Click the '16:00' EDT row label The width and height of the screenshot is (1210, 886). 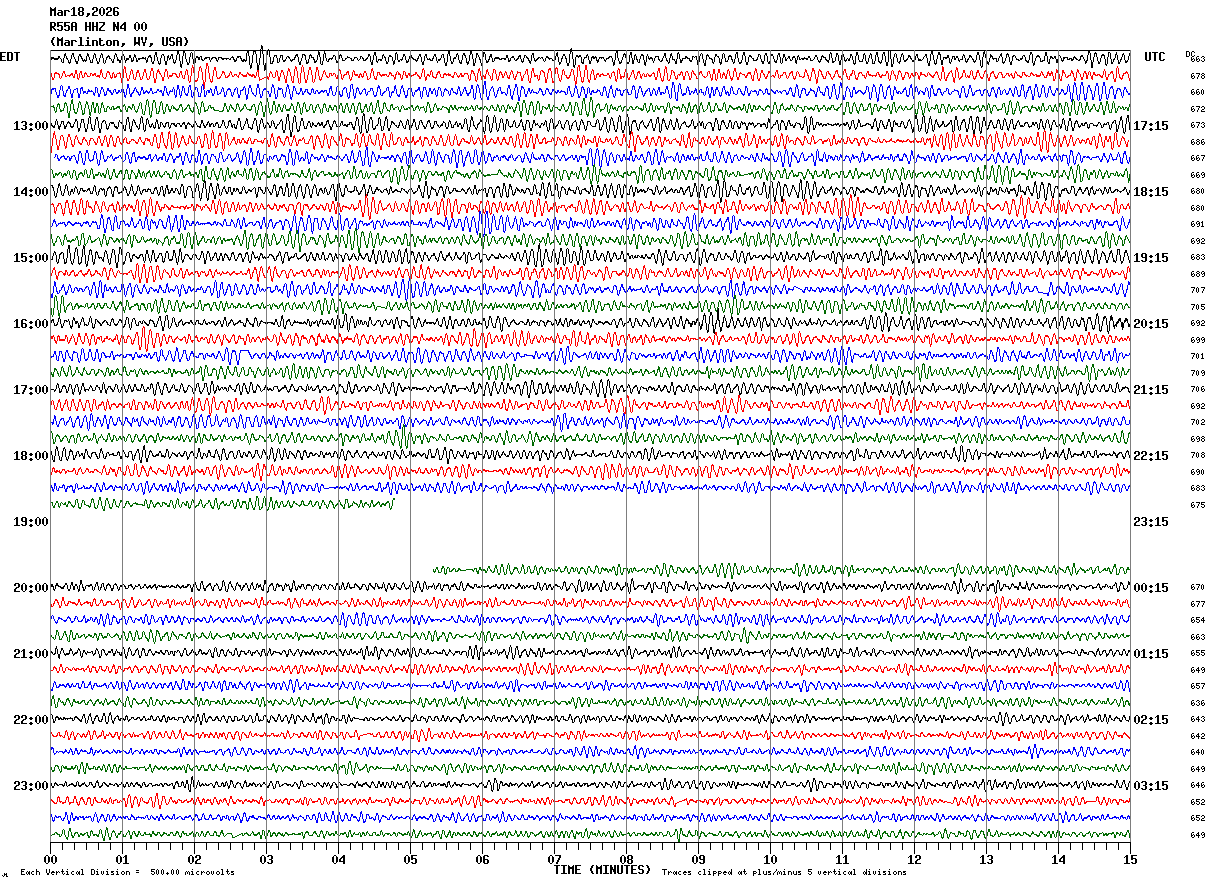tap(31, 324)
